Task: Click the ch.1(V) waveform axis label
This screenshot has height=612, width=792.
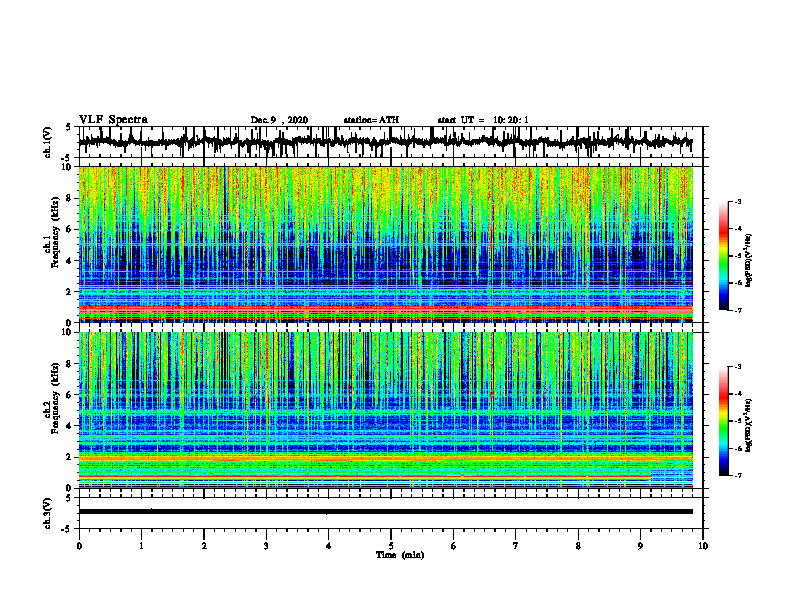Action: pyautogui.click(x=48, y=142)
